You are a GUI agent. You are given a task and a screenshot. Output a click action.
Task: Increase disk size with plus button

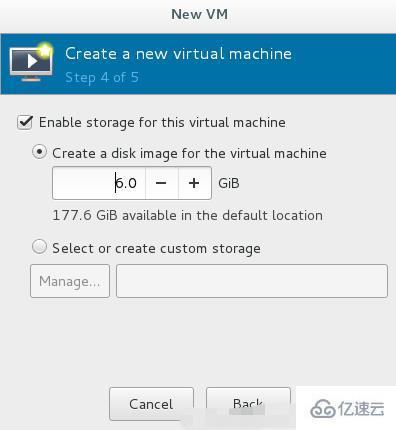194,183
